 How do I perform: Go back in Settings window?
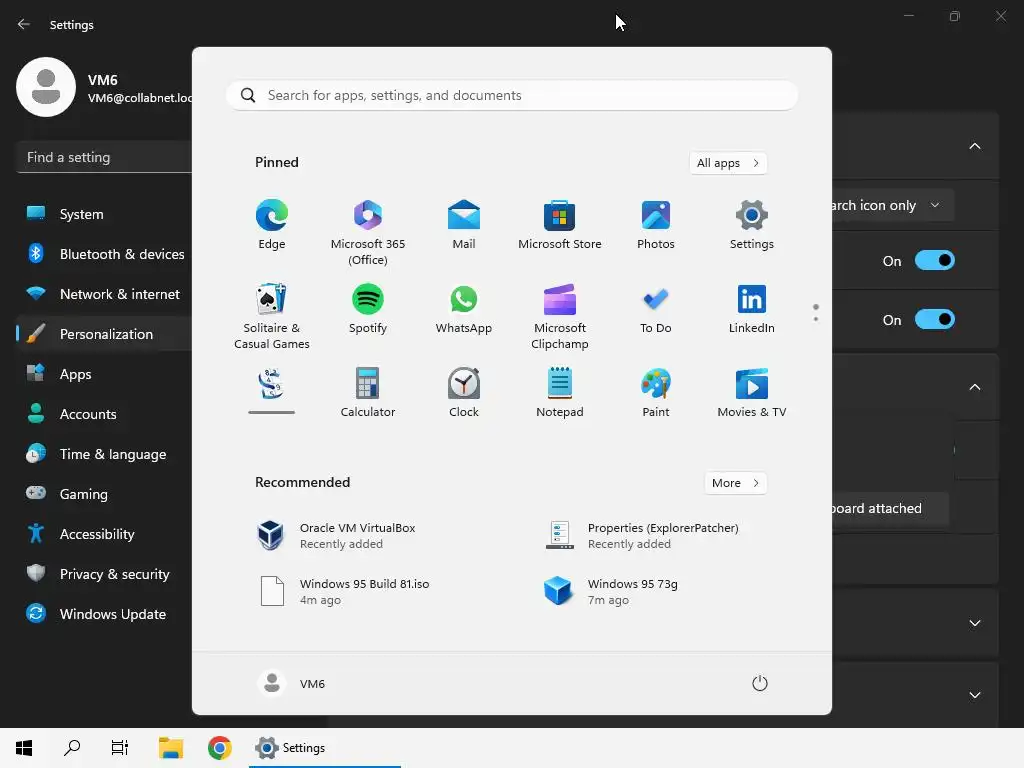point(24,24)
